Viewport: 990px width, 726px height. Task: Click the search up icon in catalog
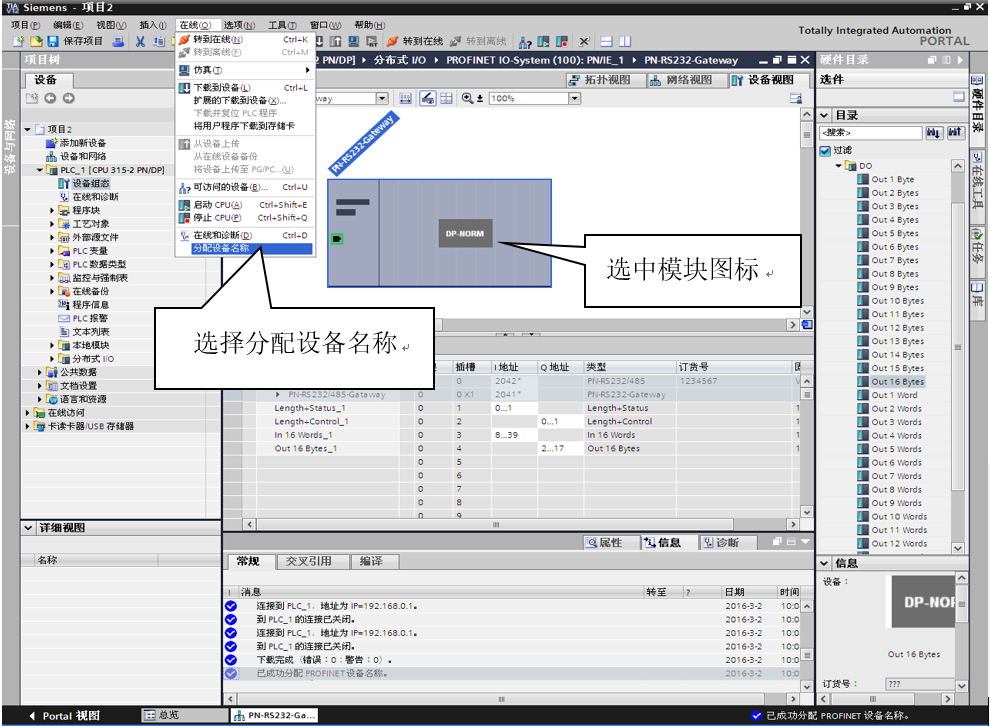[954, 133]
